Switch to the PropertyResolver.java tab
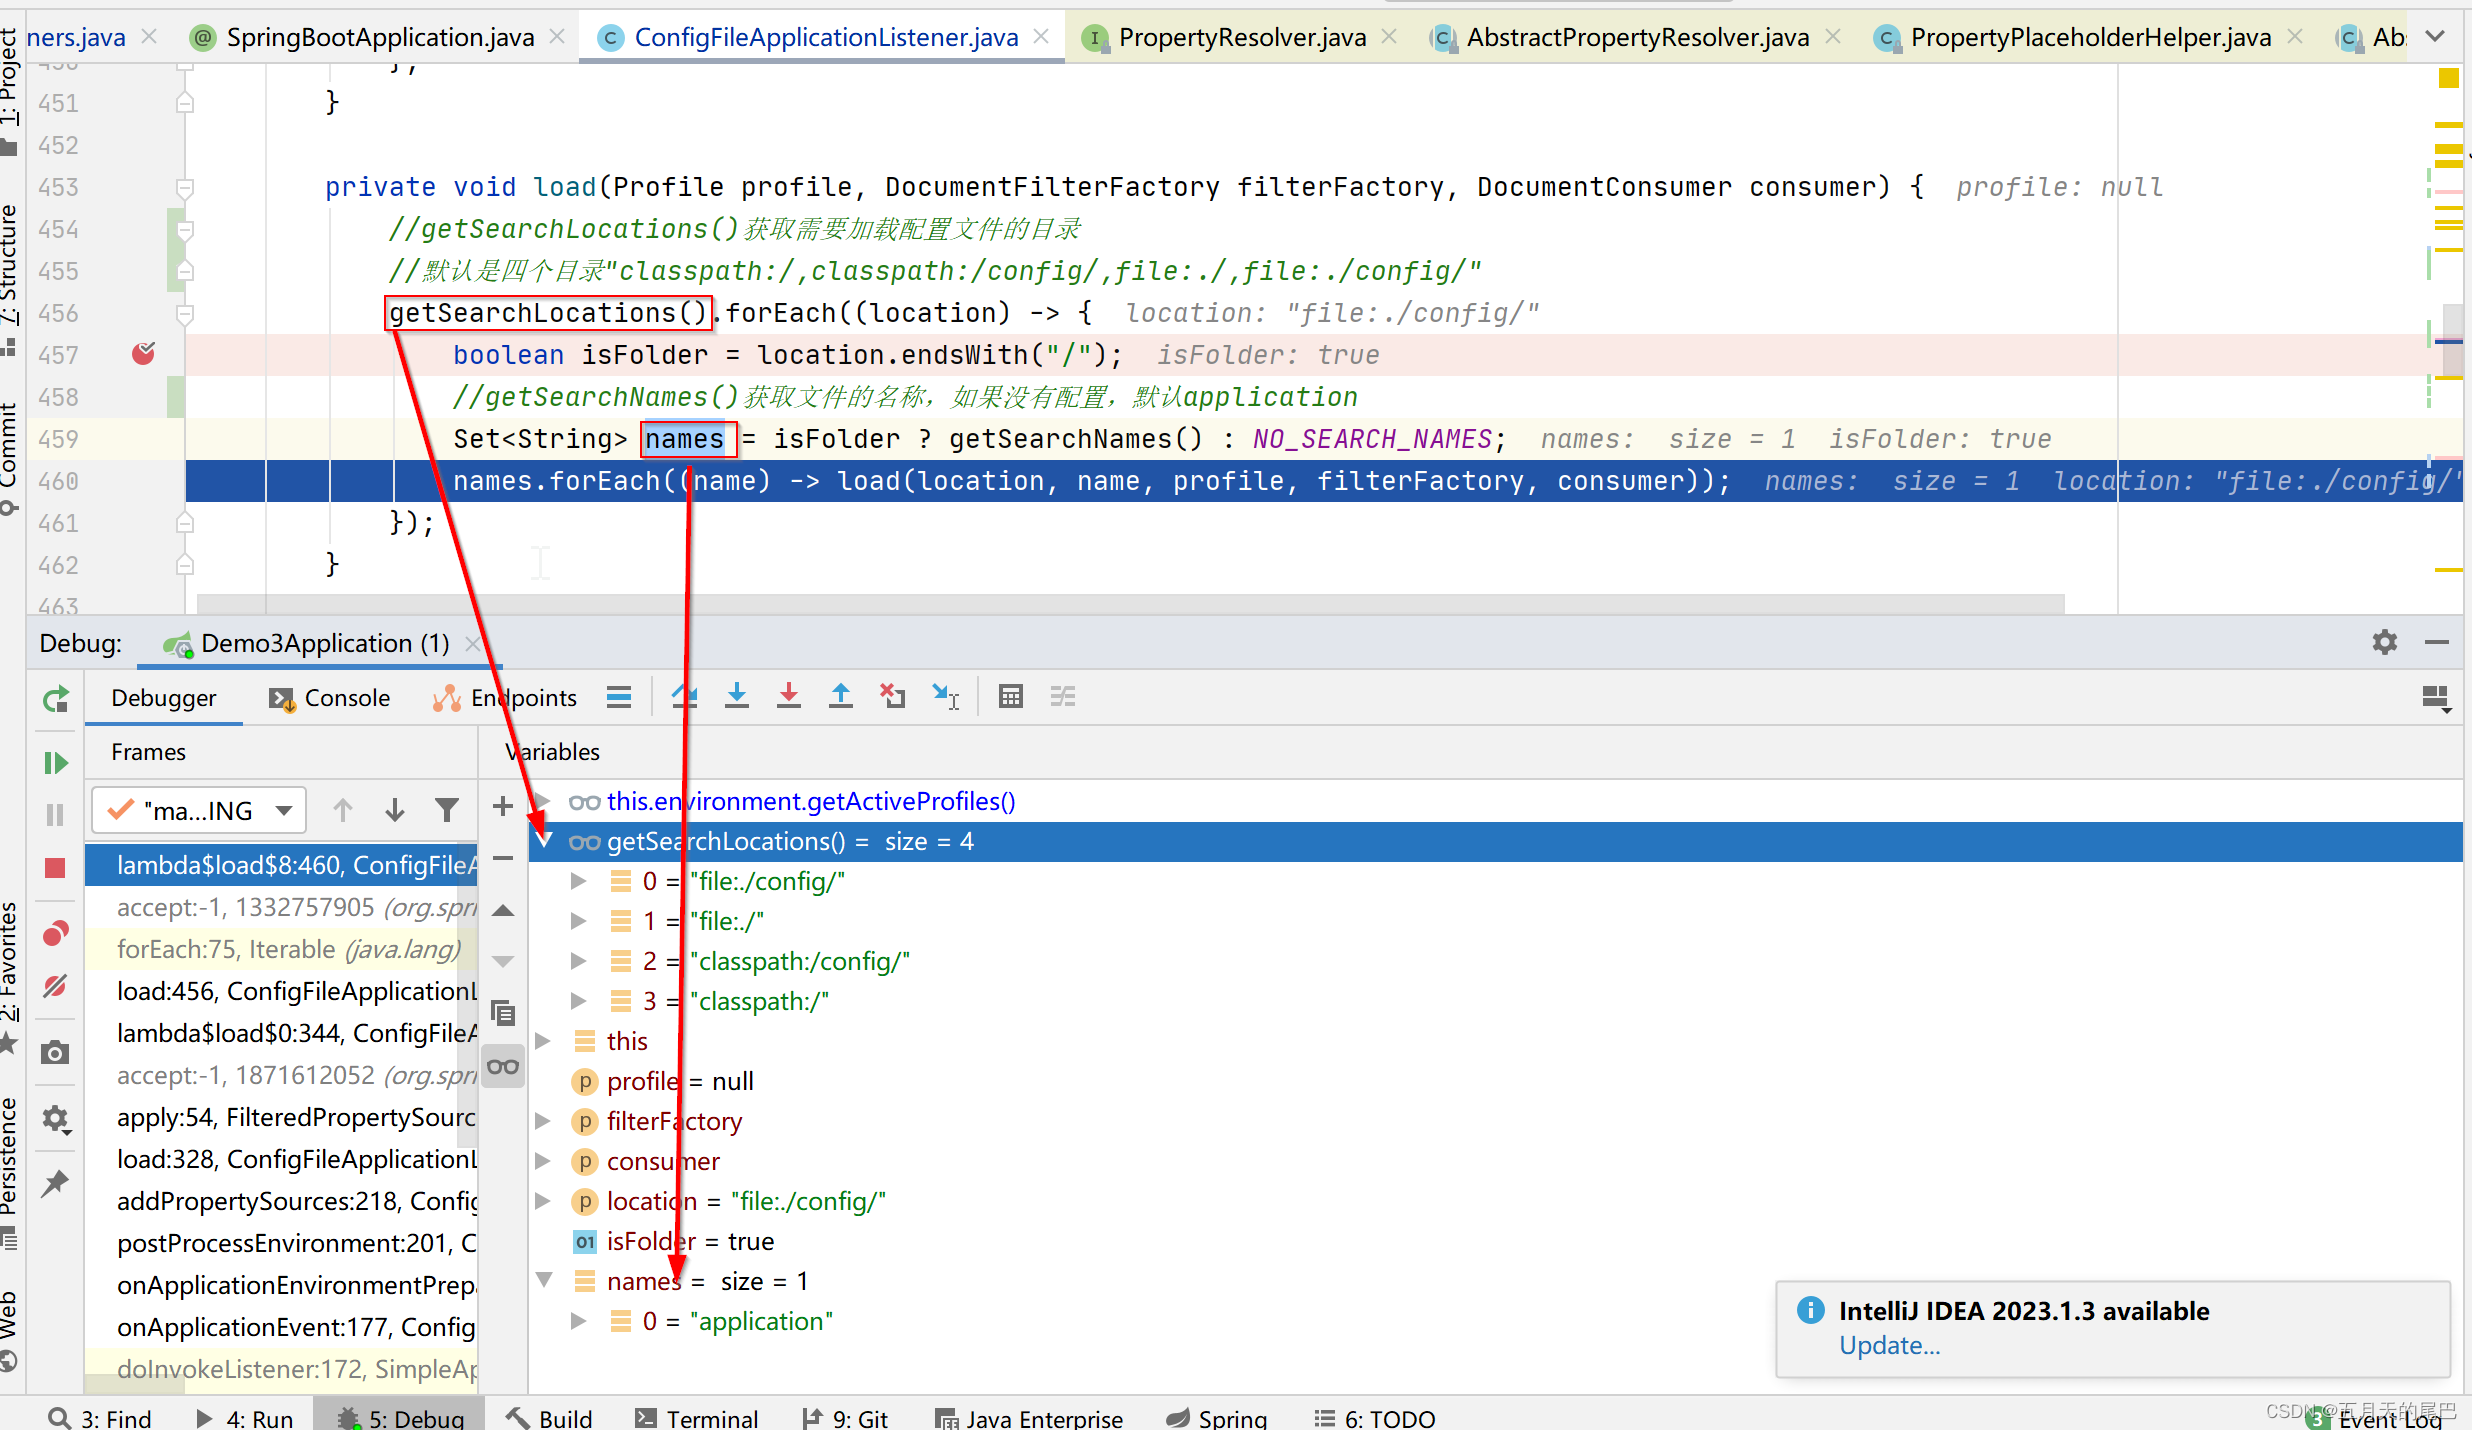The height and width of the screenshot is (1430, 2472). pyautogui.click(x=1241, y=37)
